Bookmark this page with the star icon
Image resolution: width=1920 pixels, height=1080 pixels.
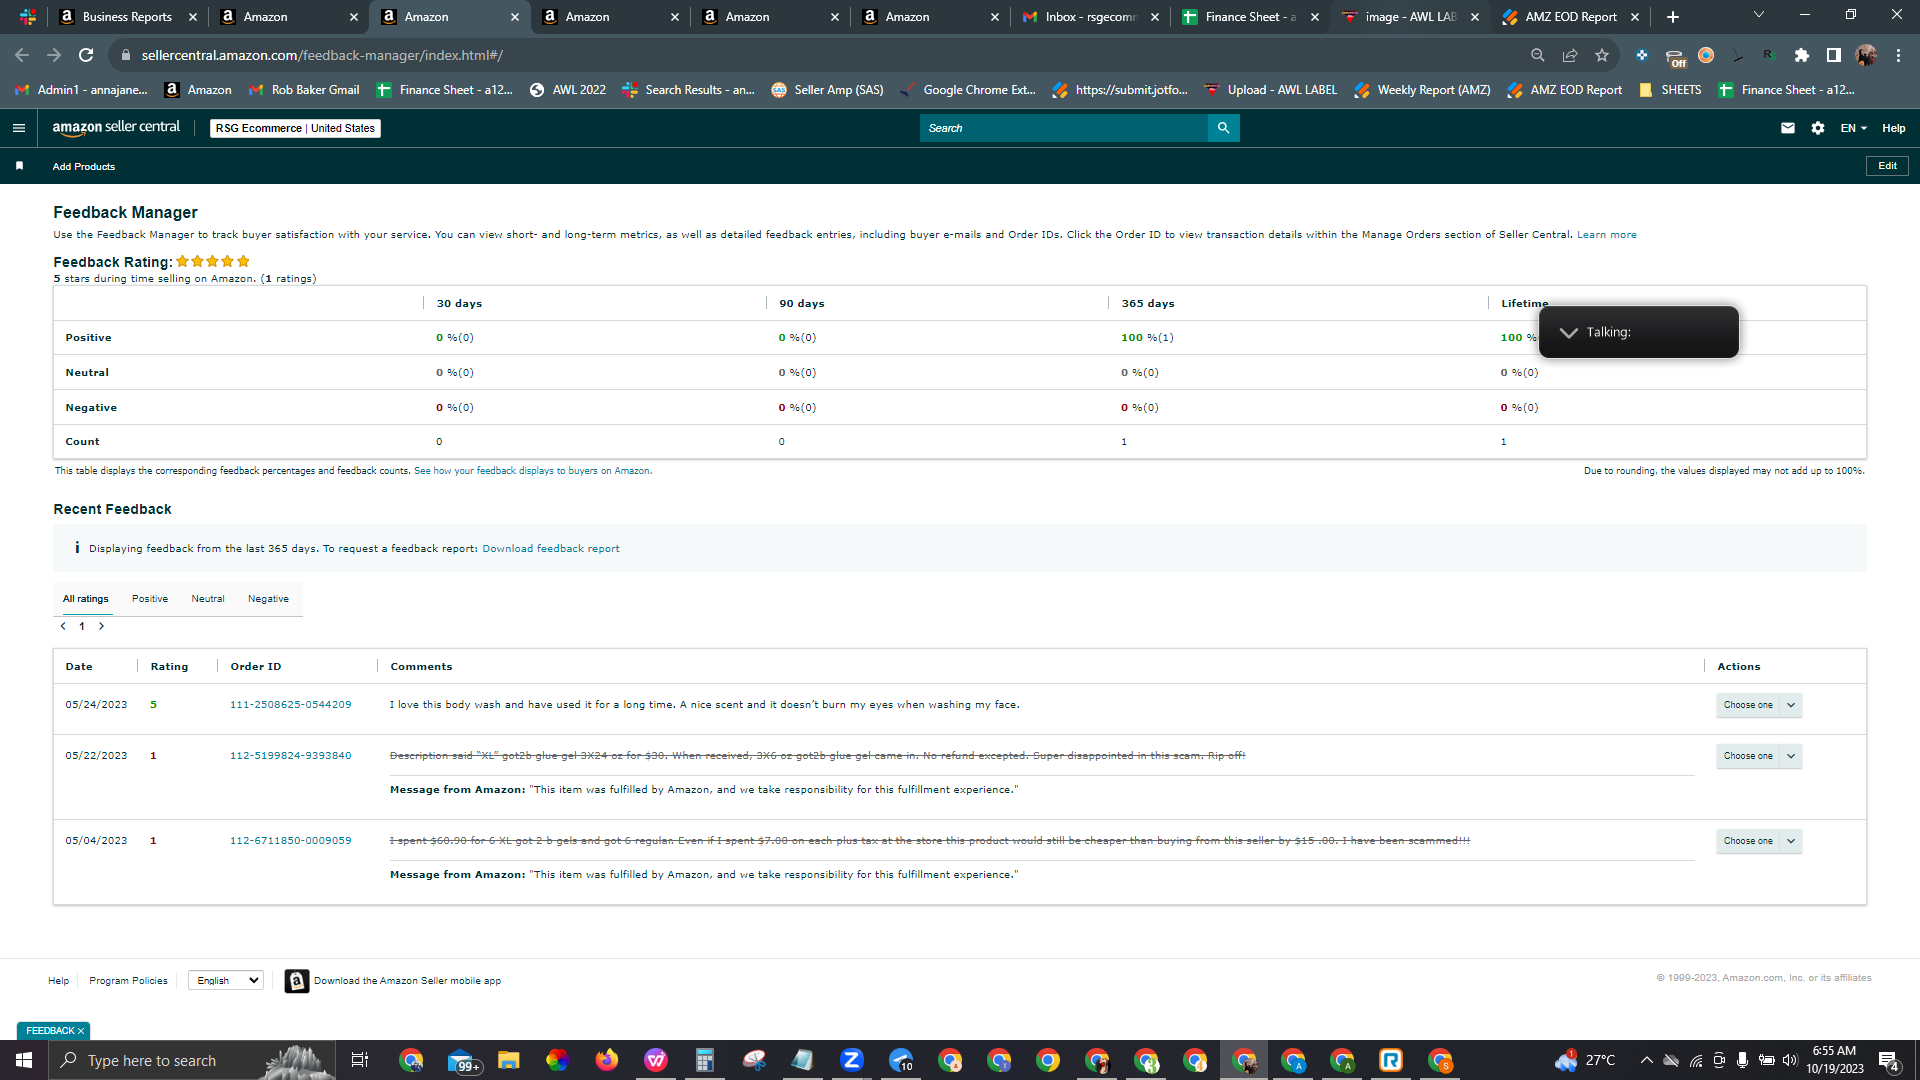1602,55
